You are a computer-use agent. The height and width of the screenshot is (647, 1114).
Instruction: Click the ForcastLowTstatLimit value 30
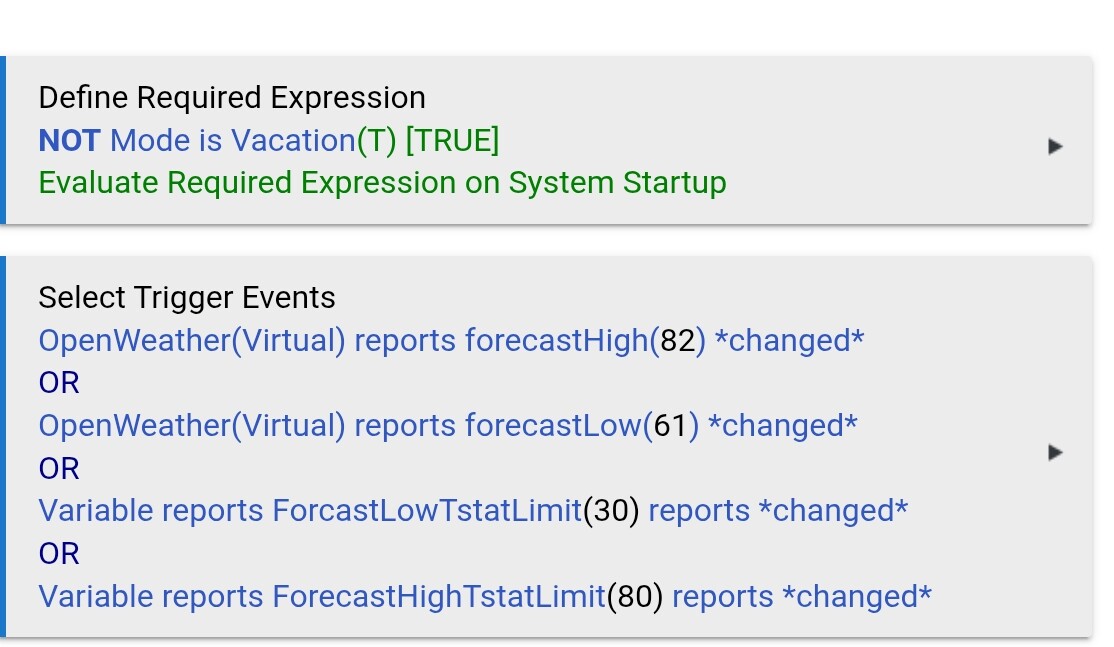[610, 511]
